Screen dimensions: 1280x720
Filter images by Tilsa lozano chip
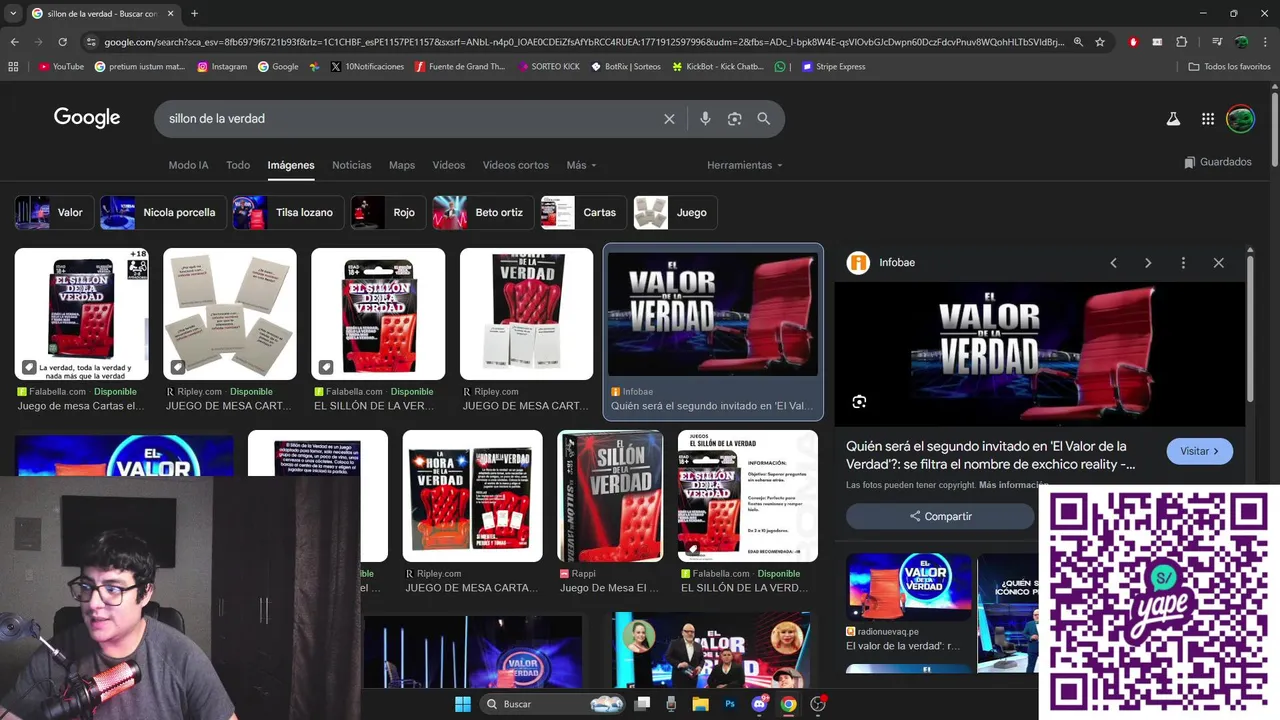point(288,213)
